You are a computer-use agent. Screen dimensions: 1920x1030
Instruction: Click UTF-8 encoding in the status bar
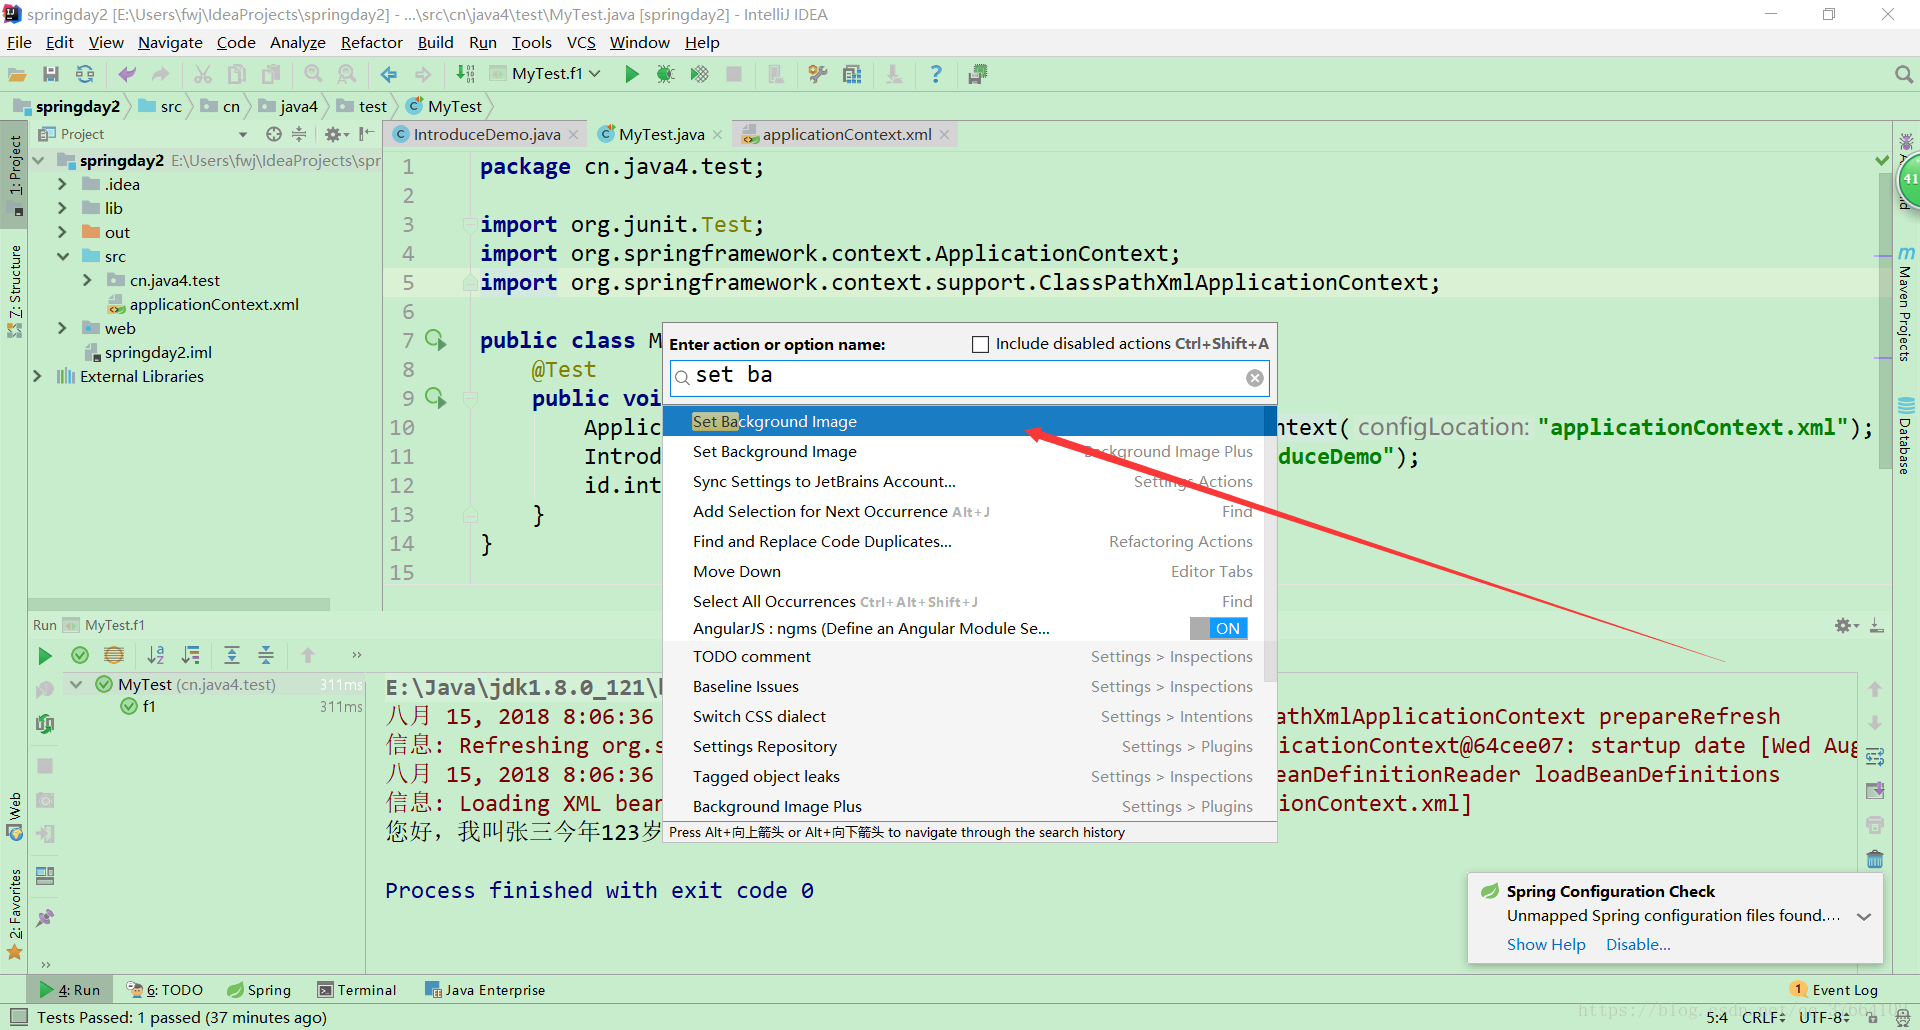click(1824, 1017)
